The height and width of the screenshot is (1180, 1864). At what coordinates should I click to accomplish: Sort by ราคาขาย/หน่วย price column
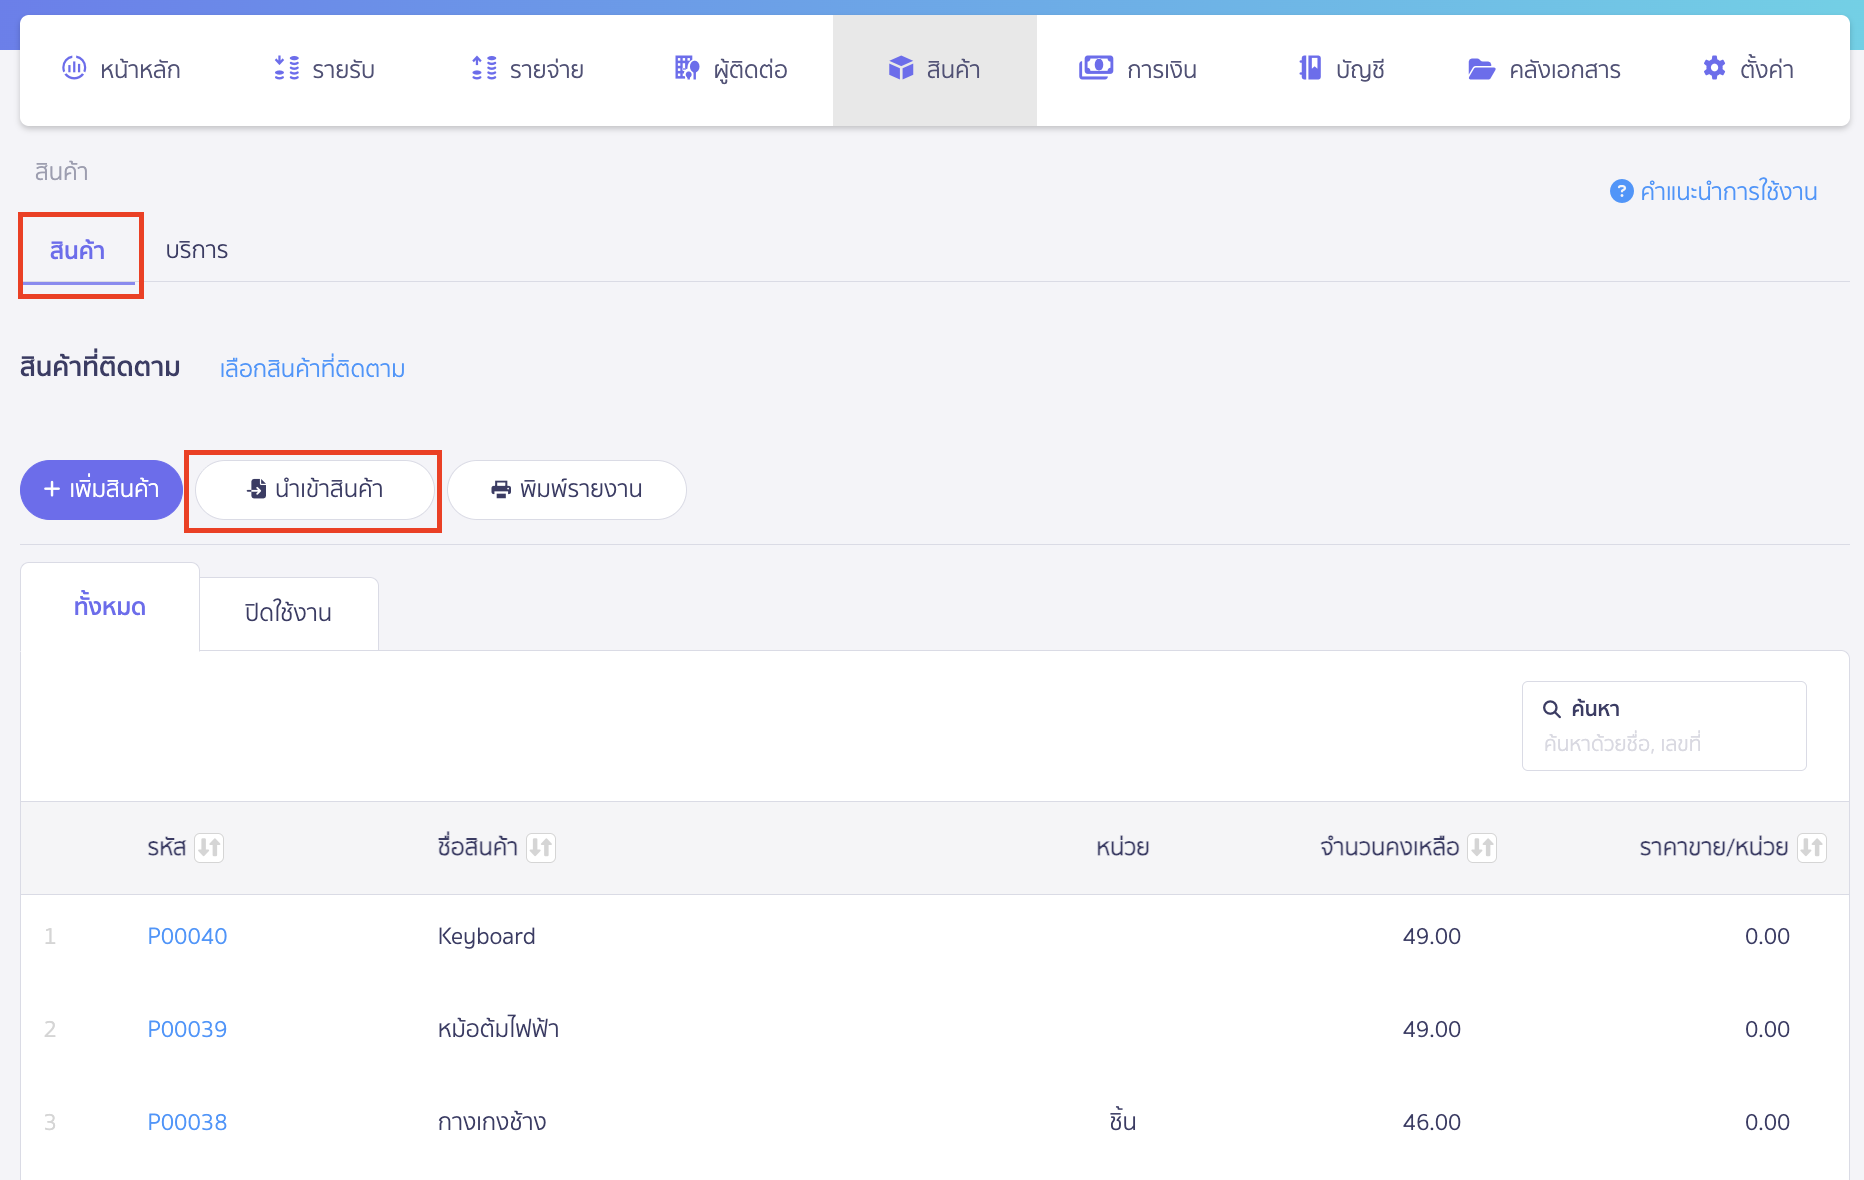[x=1811, y=848]
